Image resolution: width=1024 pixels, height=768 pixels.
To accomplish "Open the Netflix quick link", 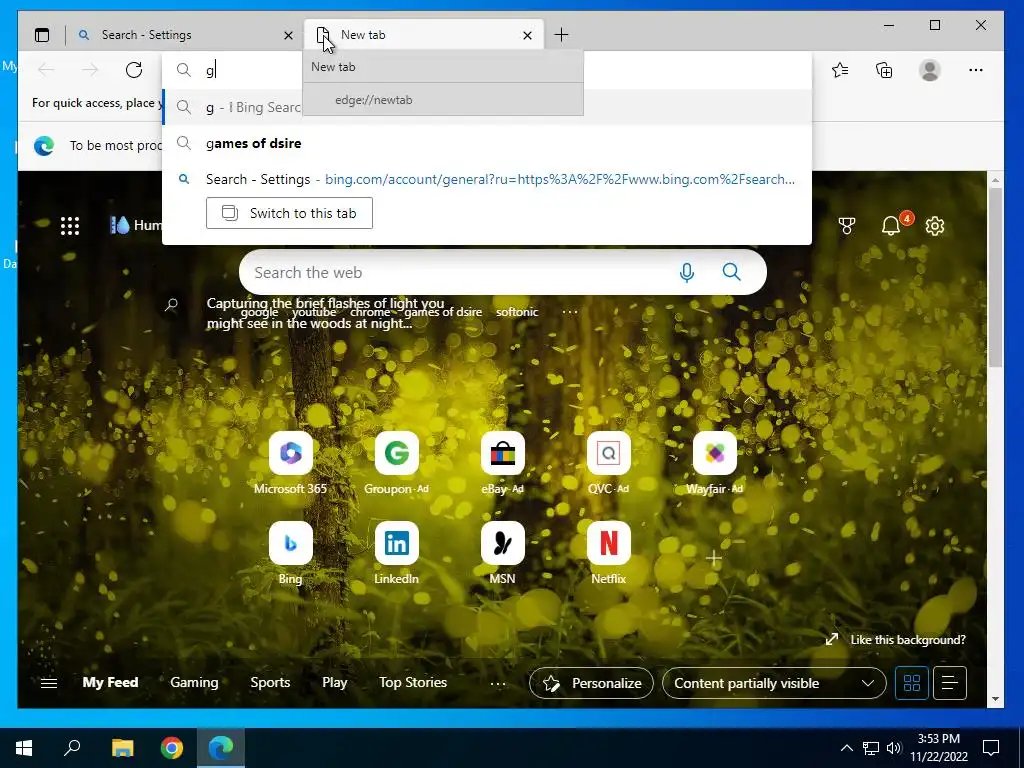I will 609,553.
